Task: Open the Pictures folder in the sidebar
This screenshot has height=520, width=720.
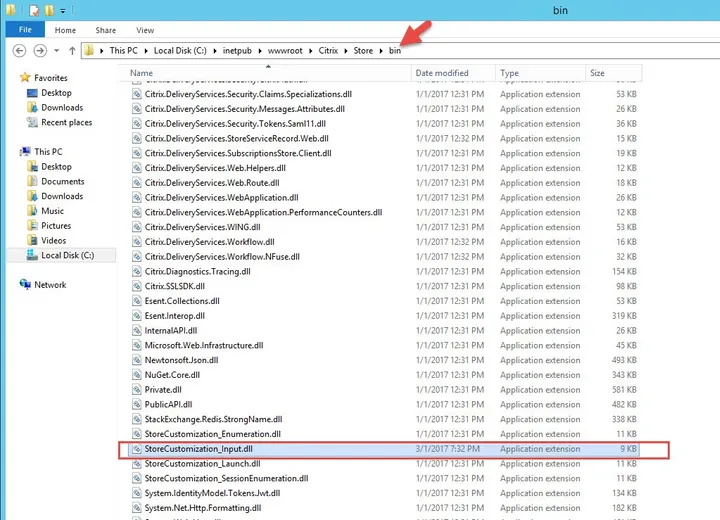Action: [56, 226]
